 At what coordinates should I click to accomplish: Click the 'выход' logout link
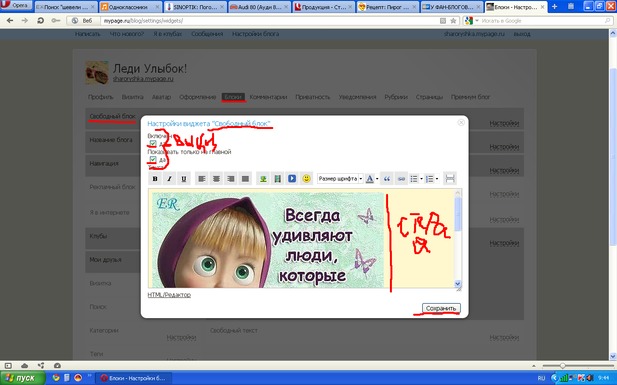point(522,34)
